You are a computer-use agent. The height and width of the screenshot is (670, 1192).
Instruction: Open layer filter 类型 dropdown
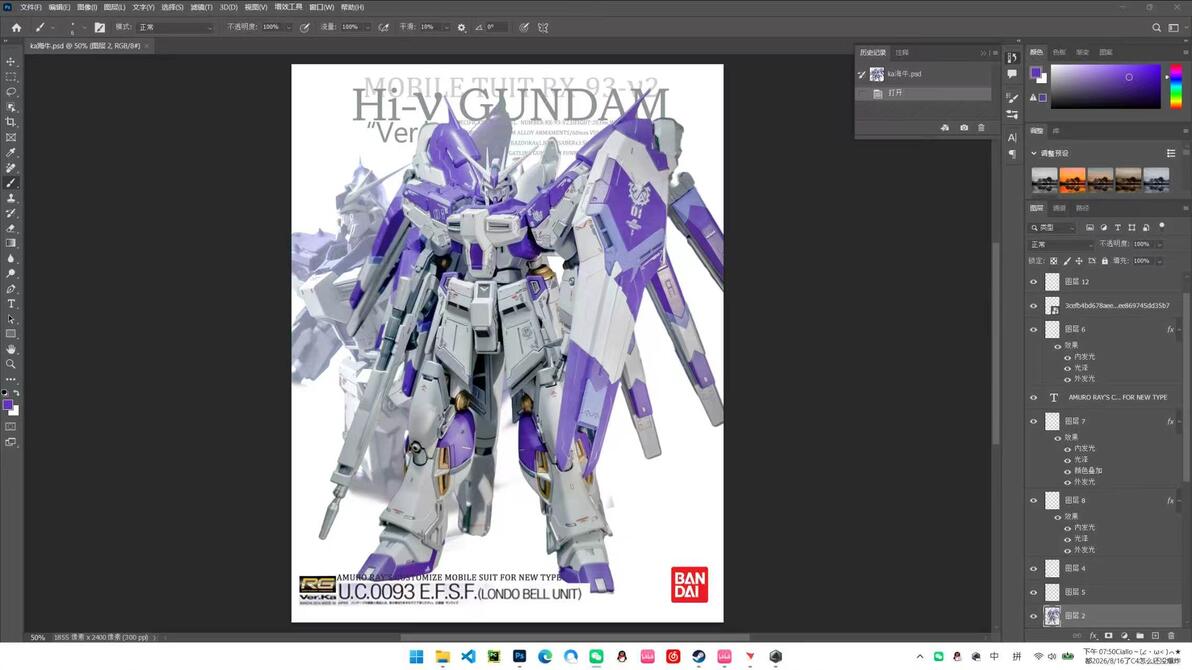[1053, 227]
